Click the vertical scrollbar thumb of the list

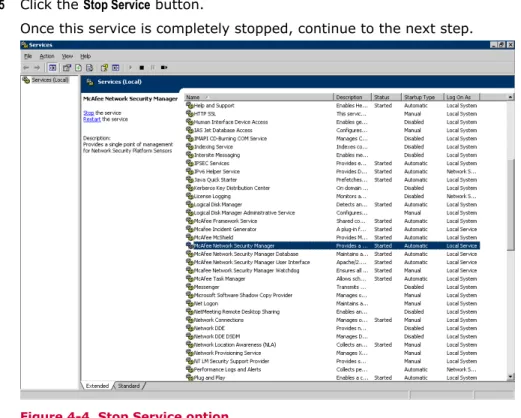coord(510,205)
